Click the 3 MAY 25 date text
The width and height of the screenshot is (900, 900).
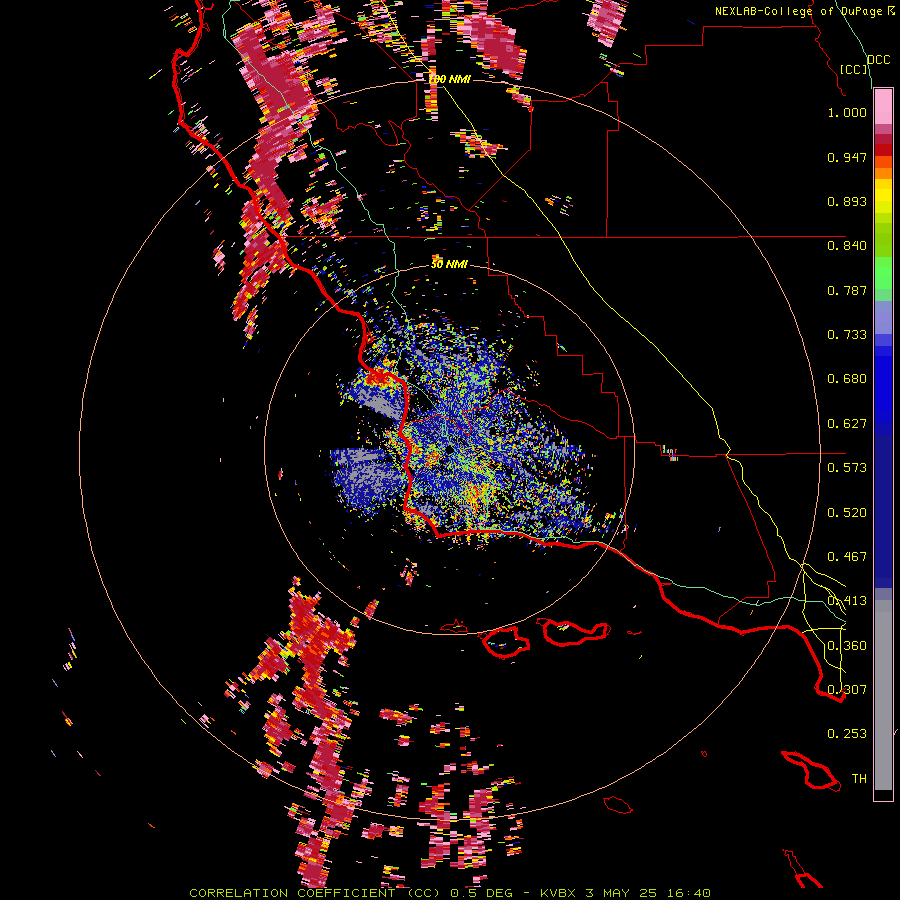click(621, 893)
